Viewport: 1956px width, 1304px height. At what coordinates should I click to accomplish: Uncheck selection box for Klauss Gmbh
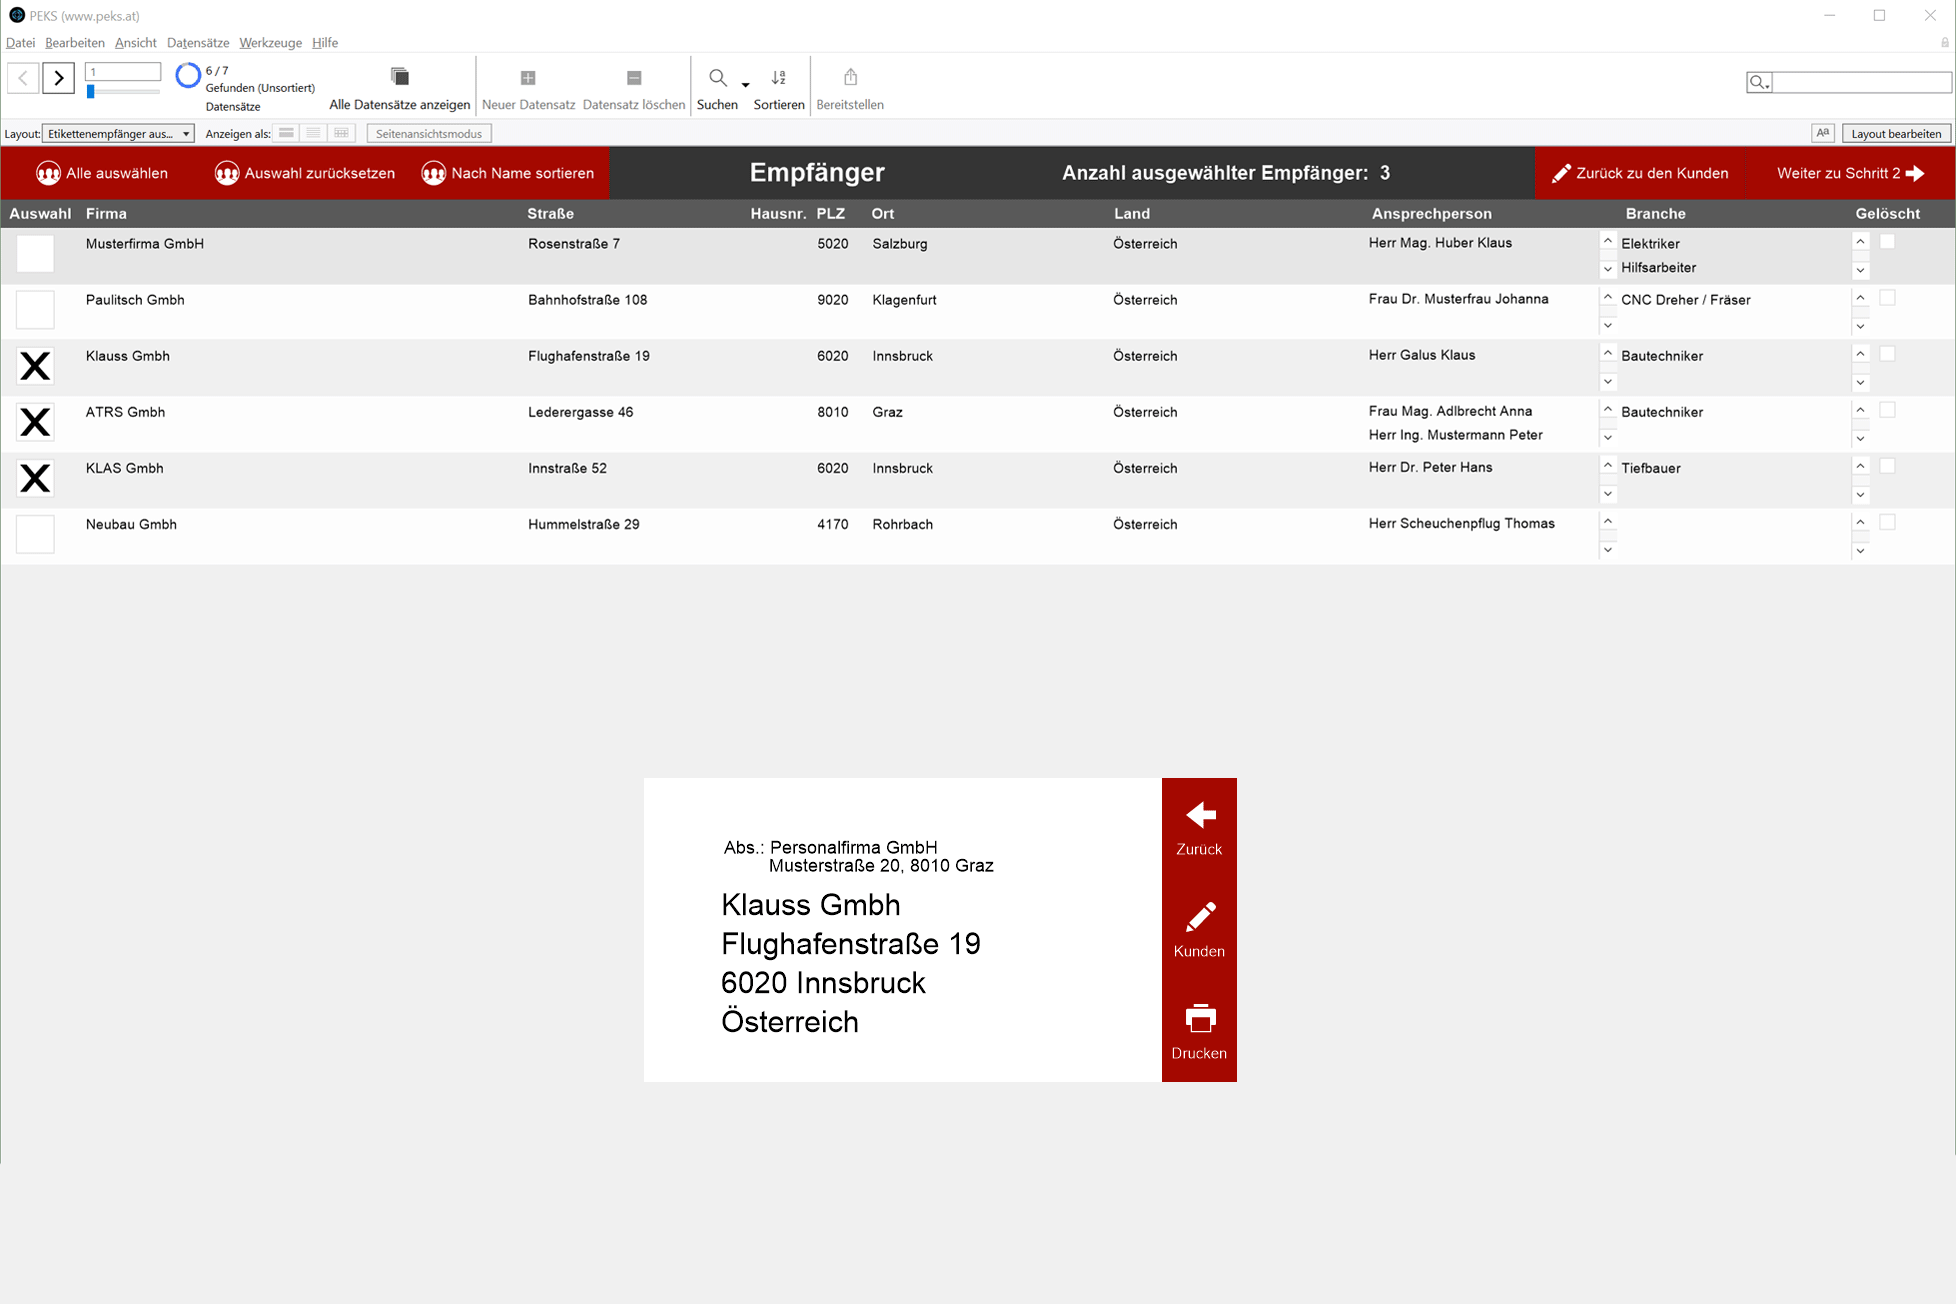coord(35,366)
